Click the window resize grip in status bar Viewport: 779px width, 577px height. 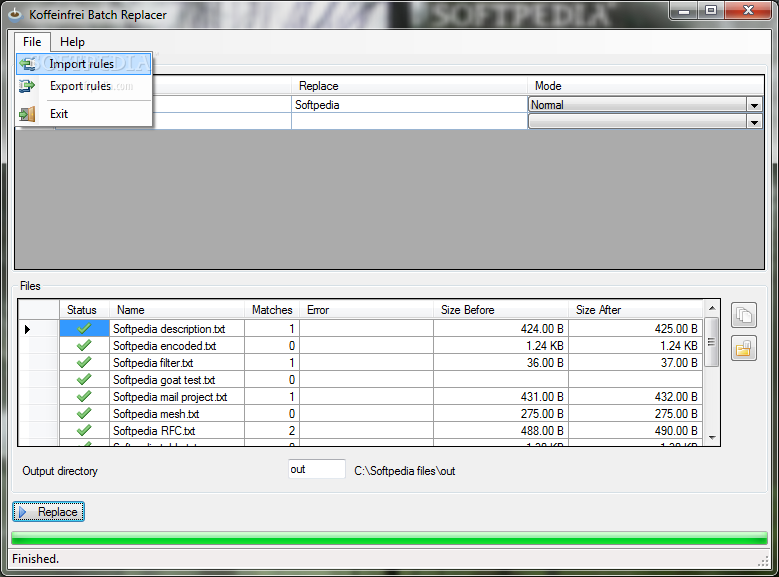[x=763, y=561]
